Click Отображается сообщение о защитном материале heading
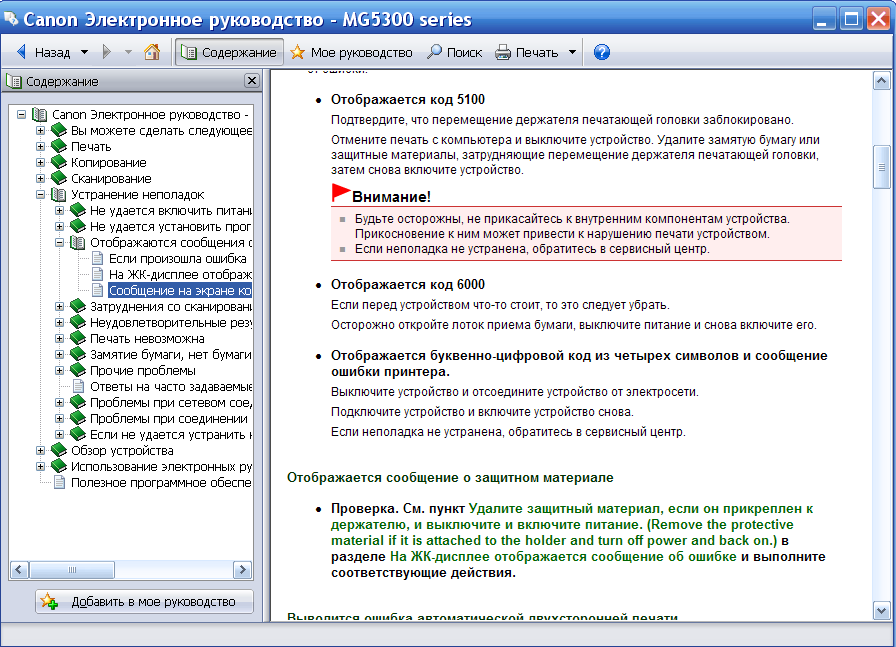 click(x=450, y=477)
